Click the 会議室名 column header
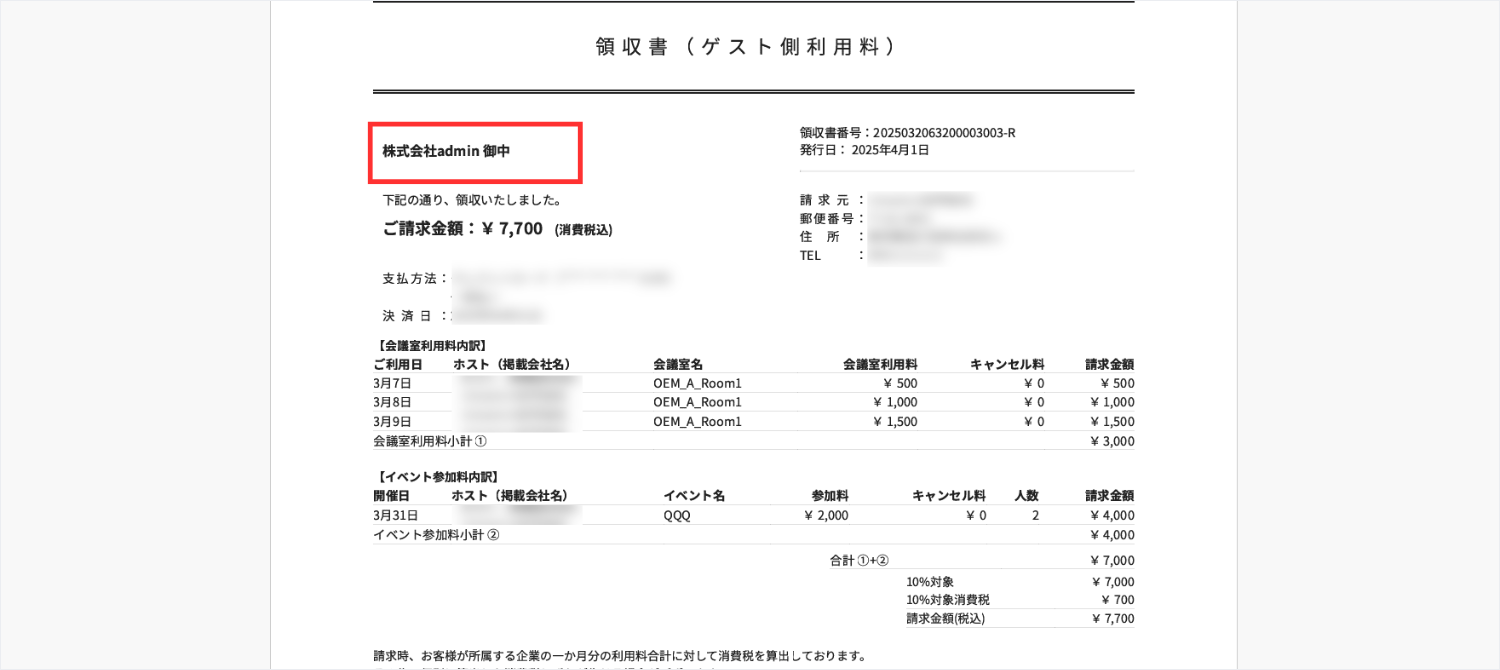Image resolution: width=1500 pixels, height=670 pixels. point(677,364)
